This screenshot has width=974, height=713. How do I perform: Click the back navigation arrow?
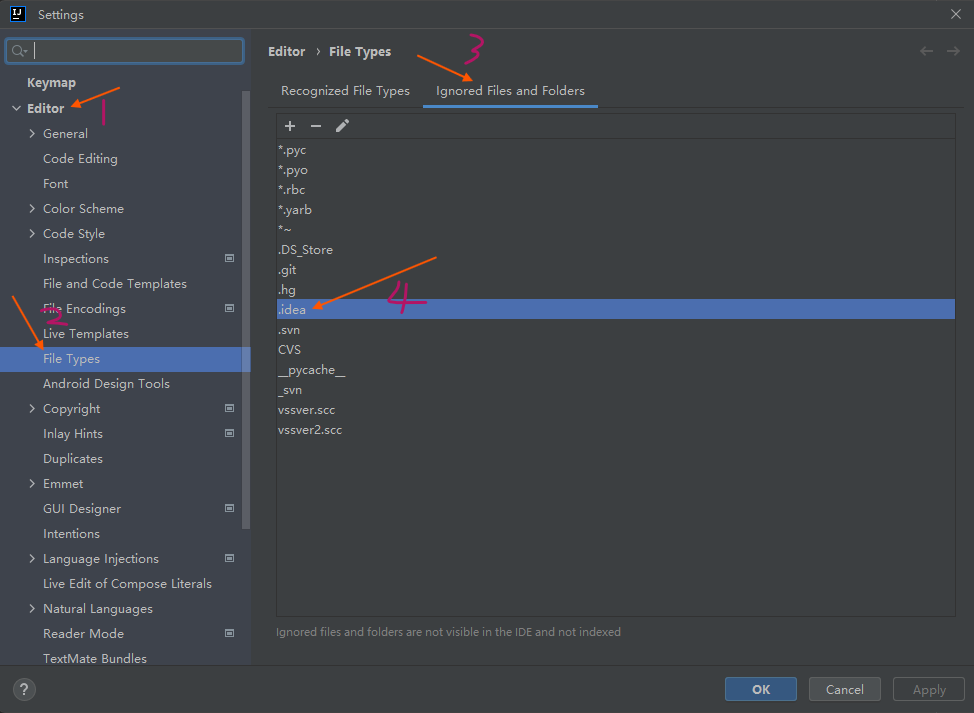click(x=926, y=51)
